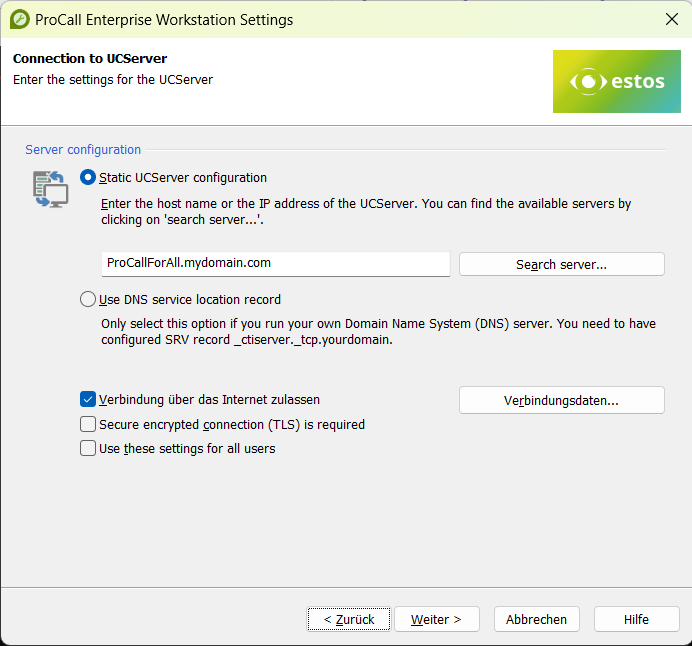
Task: Proceed using the Weiter button
Action: [x=436, y=619]
